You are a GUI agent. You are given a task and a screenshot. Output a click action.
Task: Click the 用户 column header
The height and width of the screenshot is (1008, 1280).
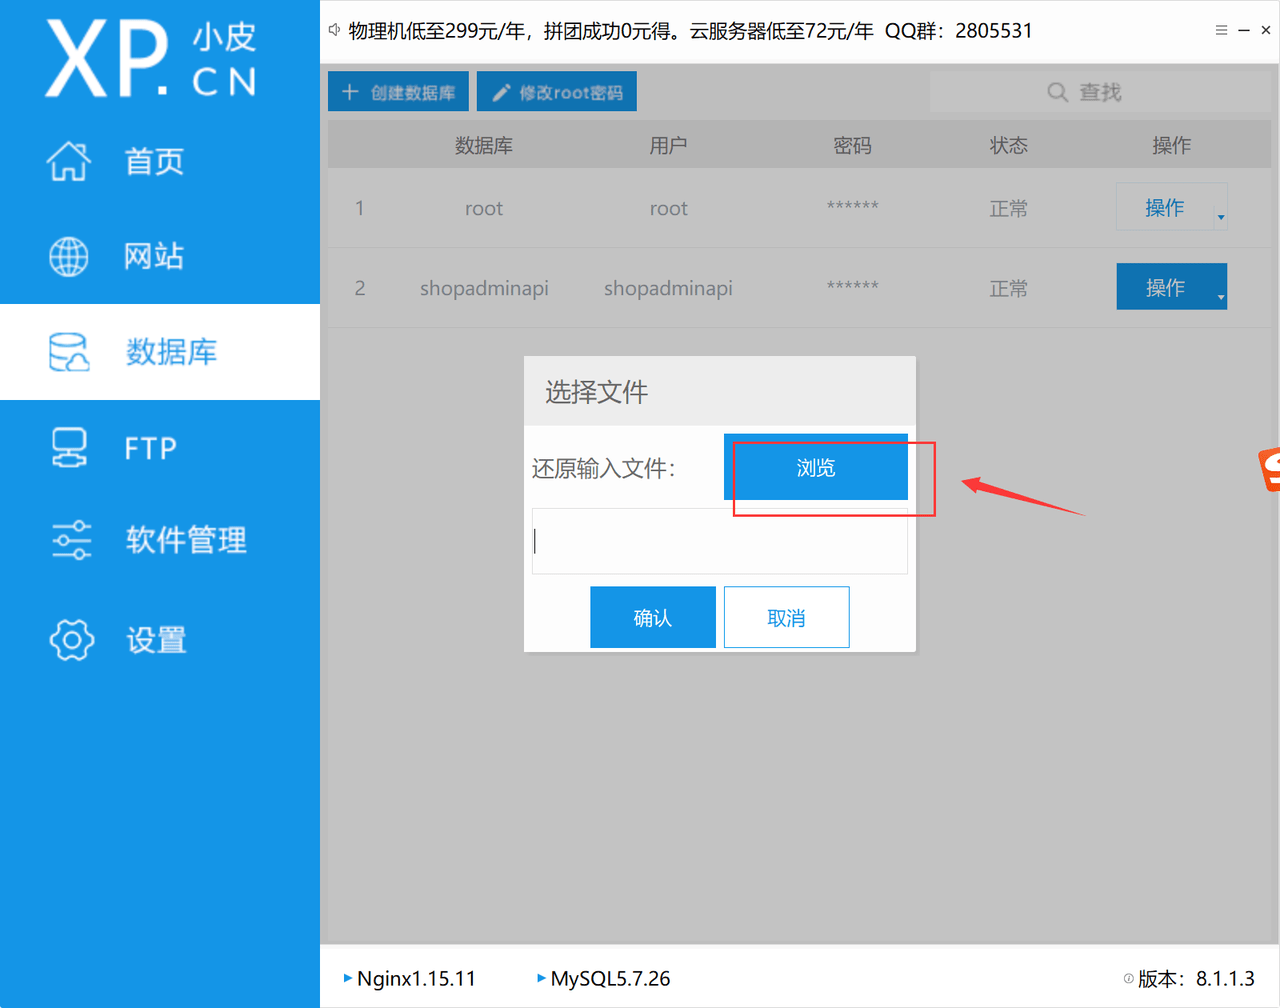coord(668,146)
